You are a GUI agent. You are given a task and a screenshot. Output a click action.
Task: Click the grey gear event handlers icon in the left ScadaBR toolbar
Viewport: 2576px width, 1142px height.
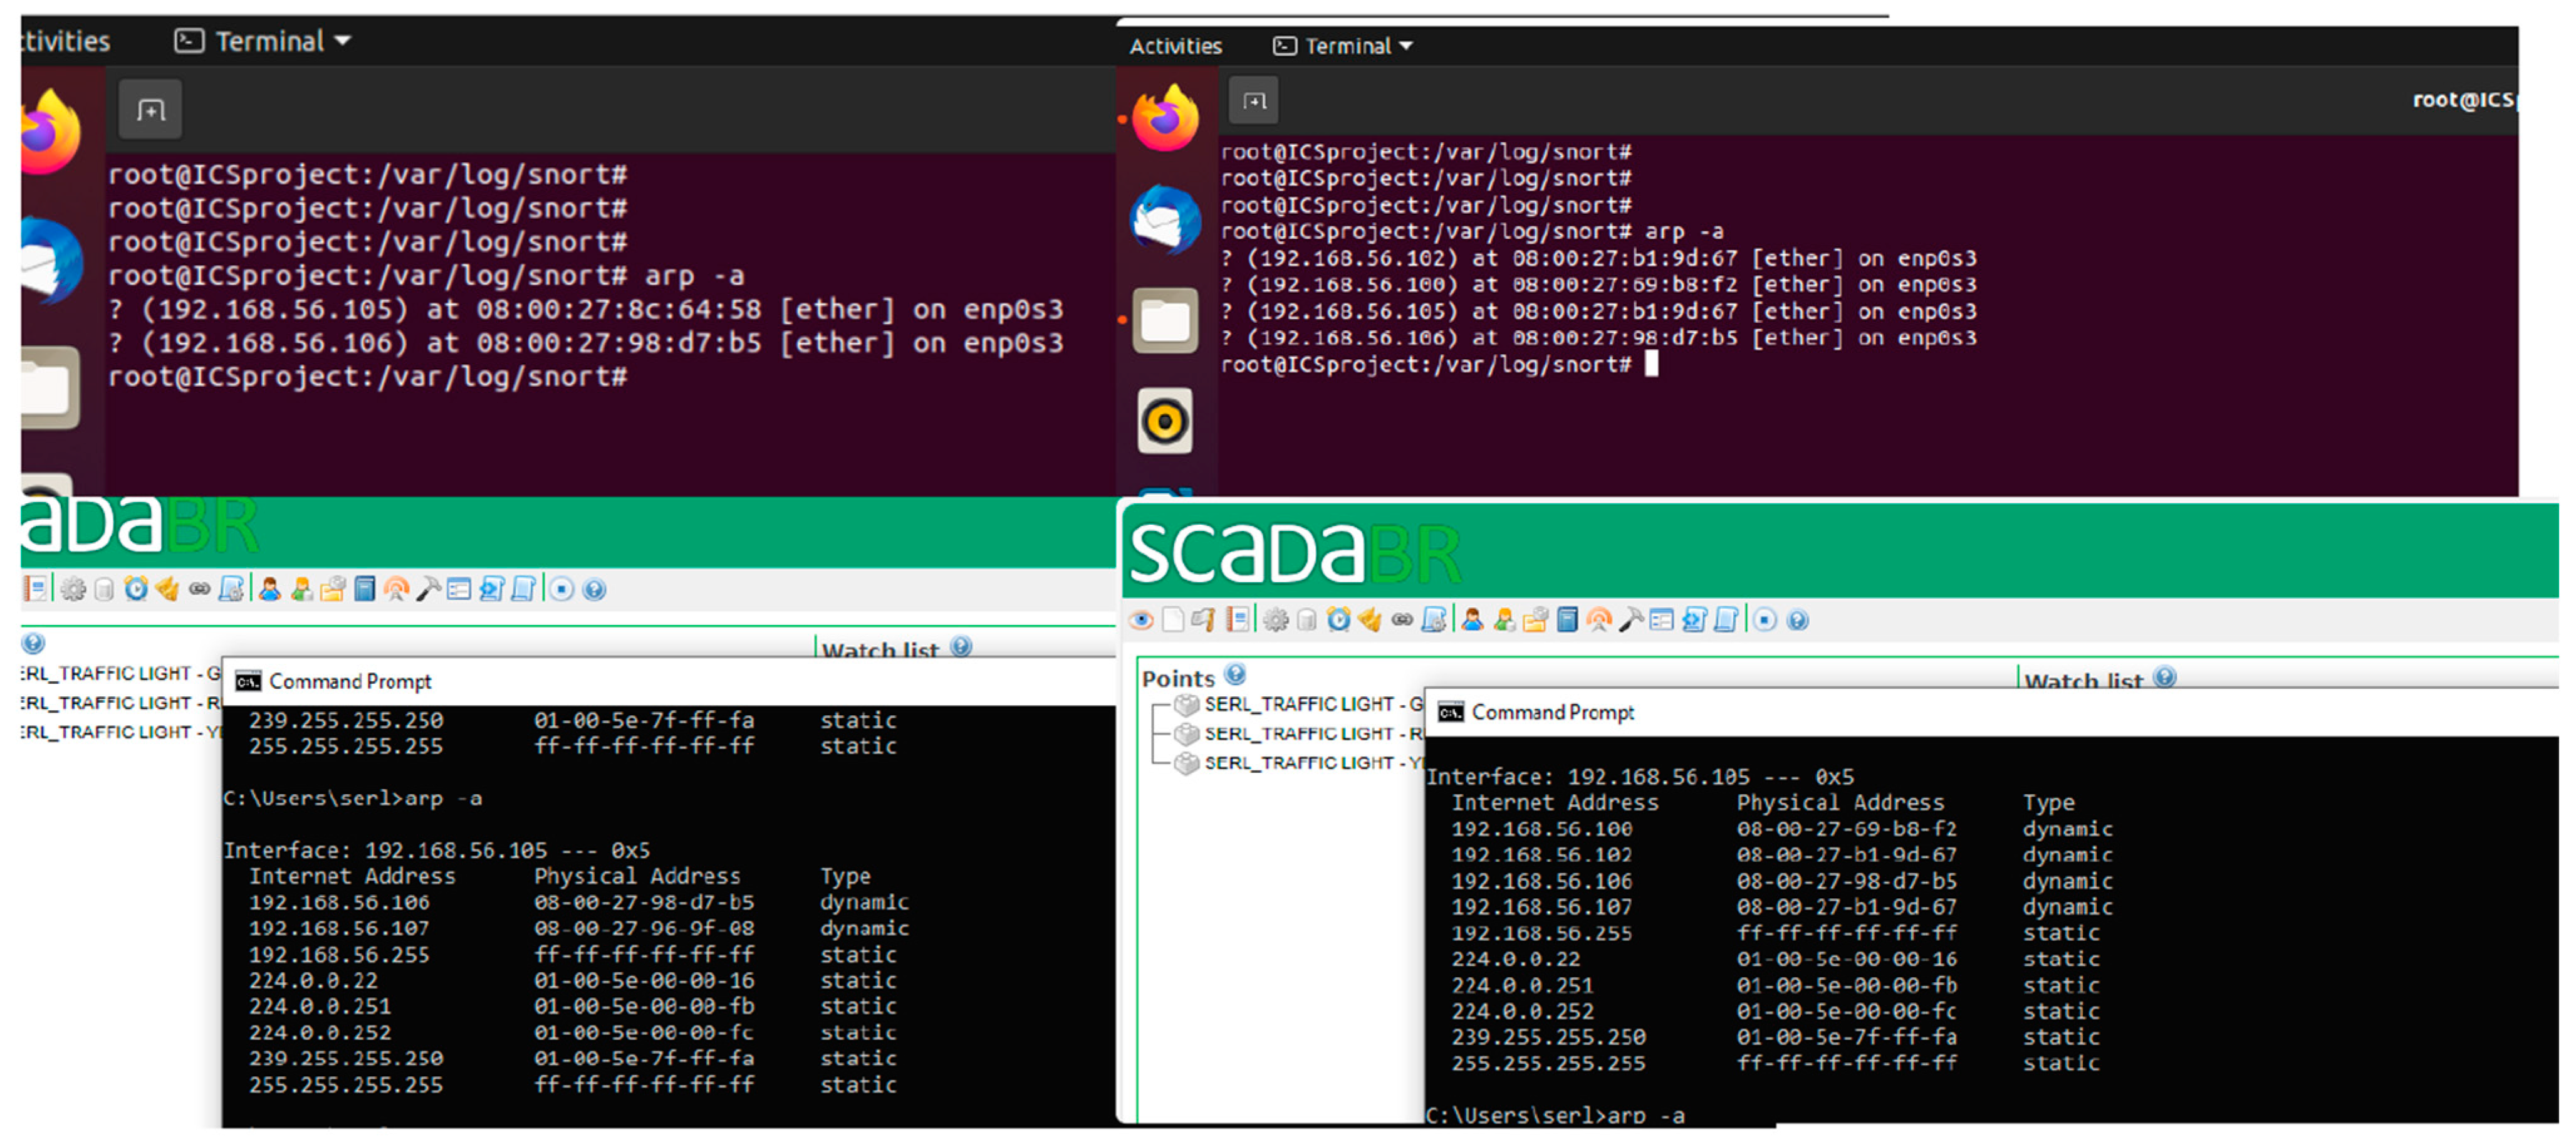[73, 590]
